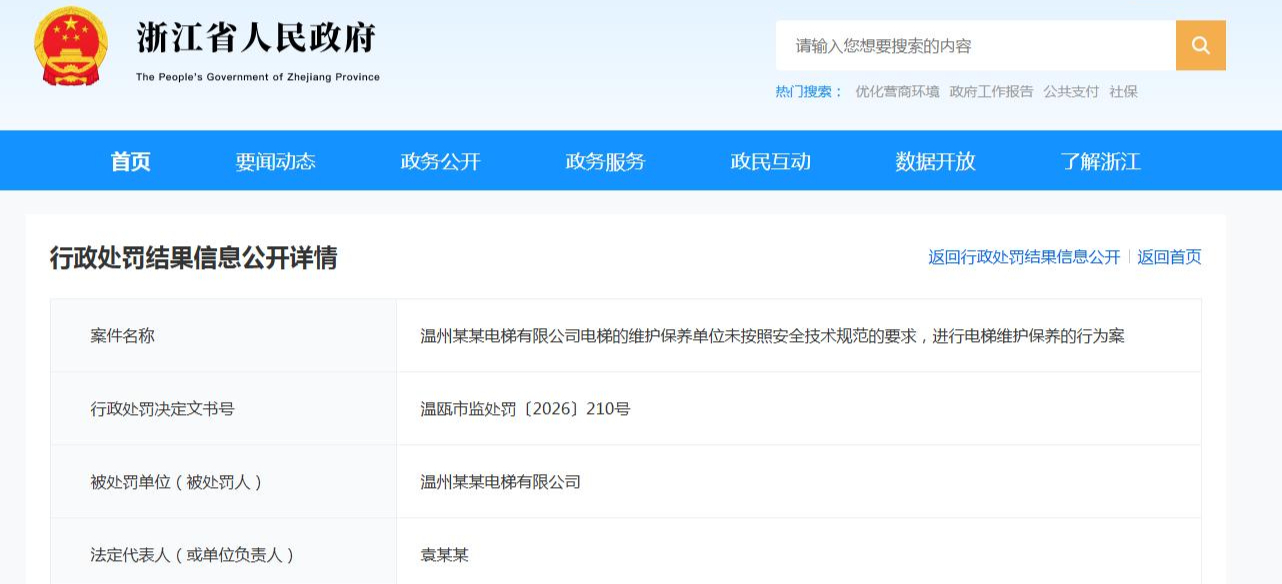
Task: Open the 数据开放 navigation item
Action: (x=936, y=161)
